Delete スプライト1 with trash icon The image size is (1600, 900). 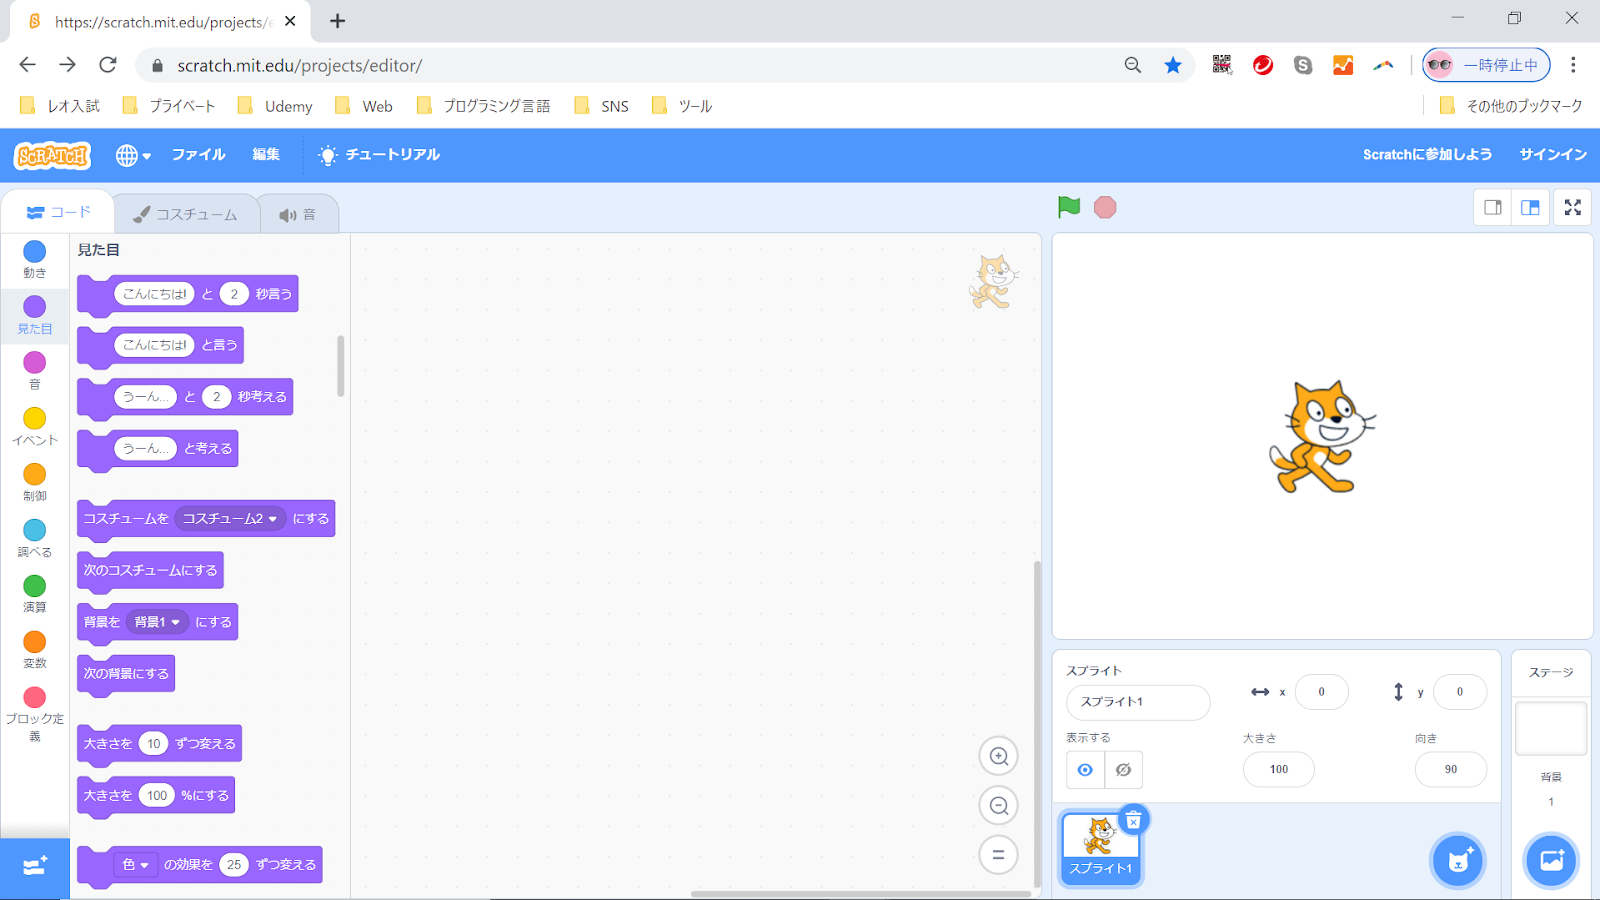pyautogui.click(x=1133, y=821)
